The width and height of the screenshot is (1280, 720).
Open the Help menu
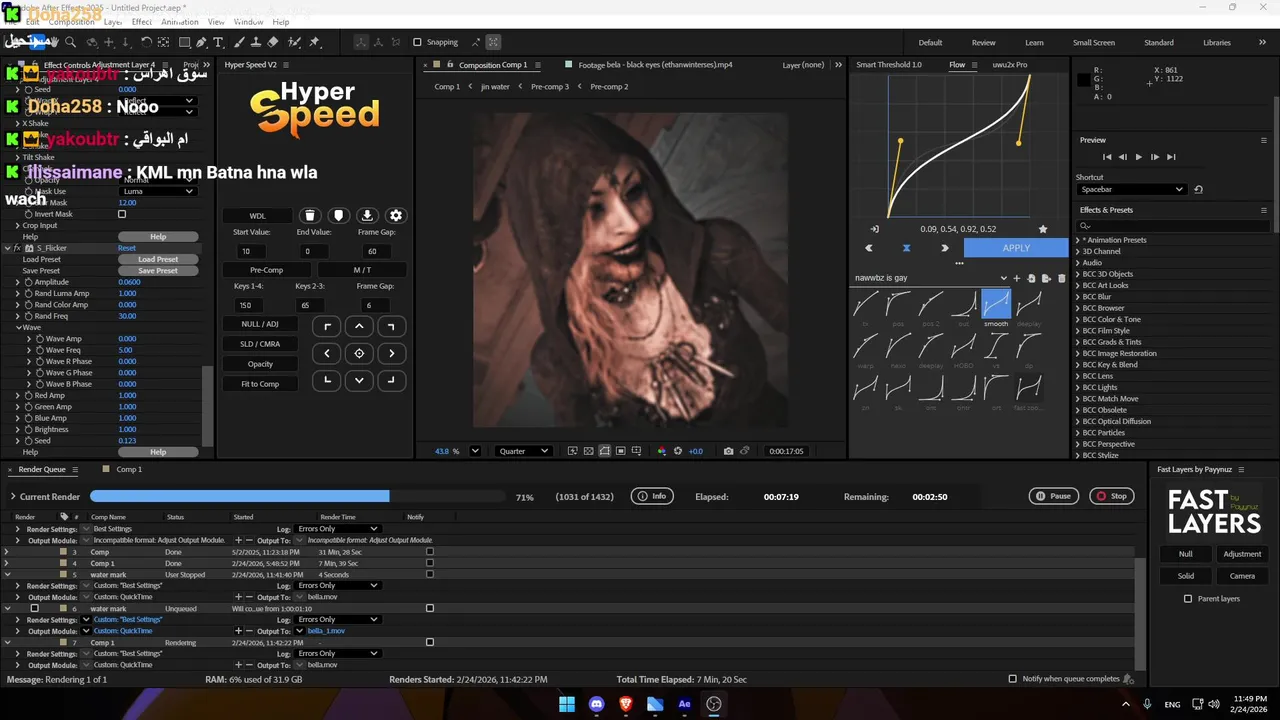pos(281,22)
